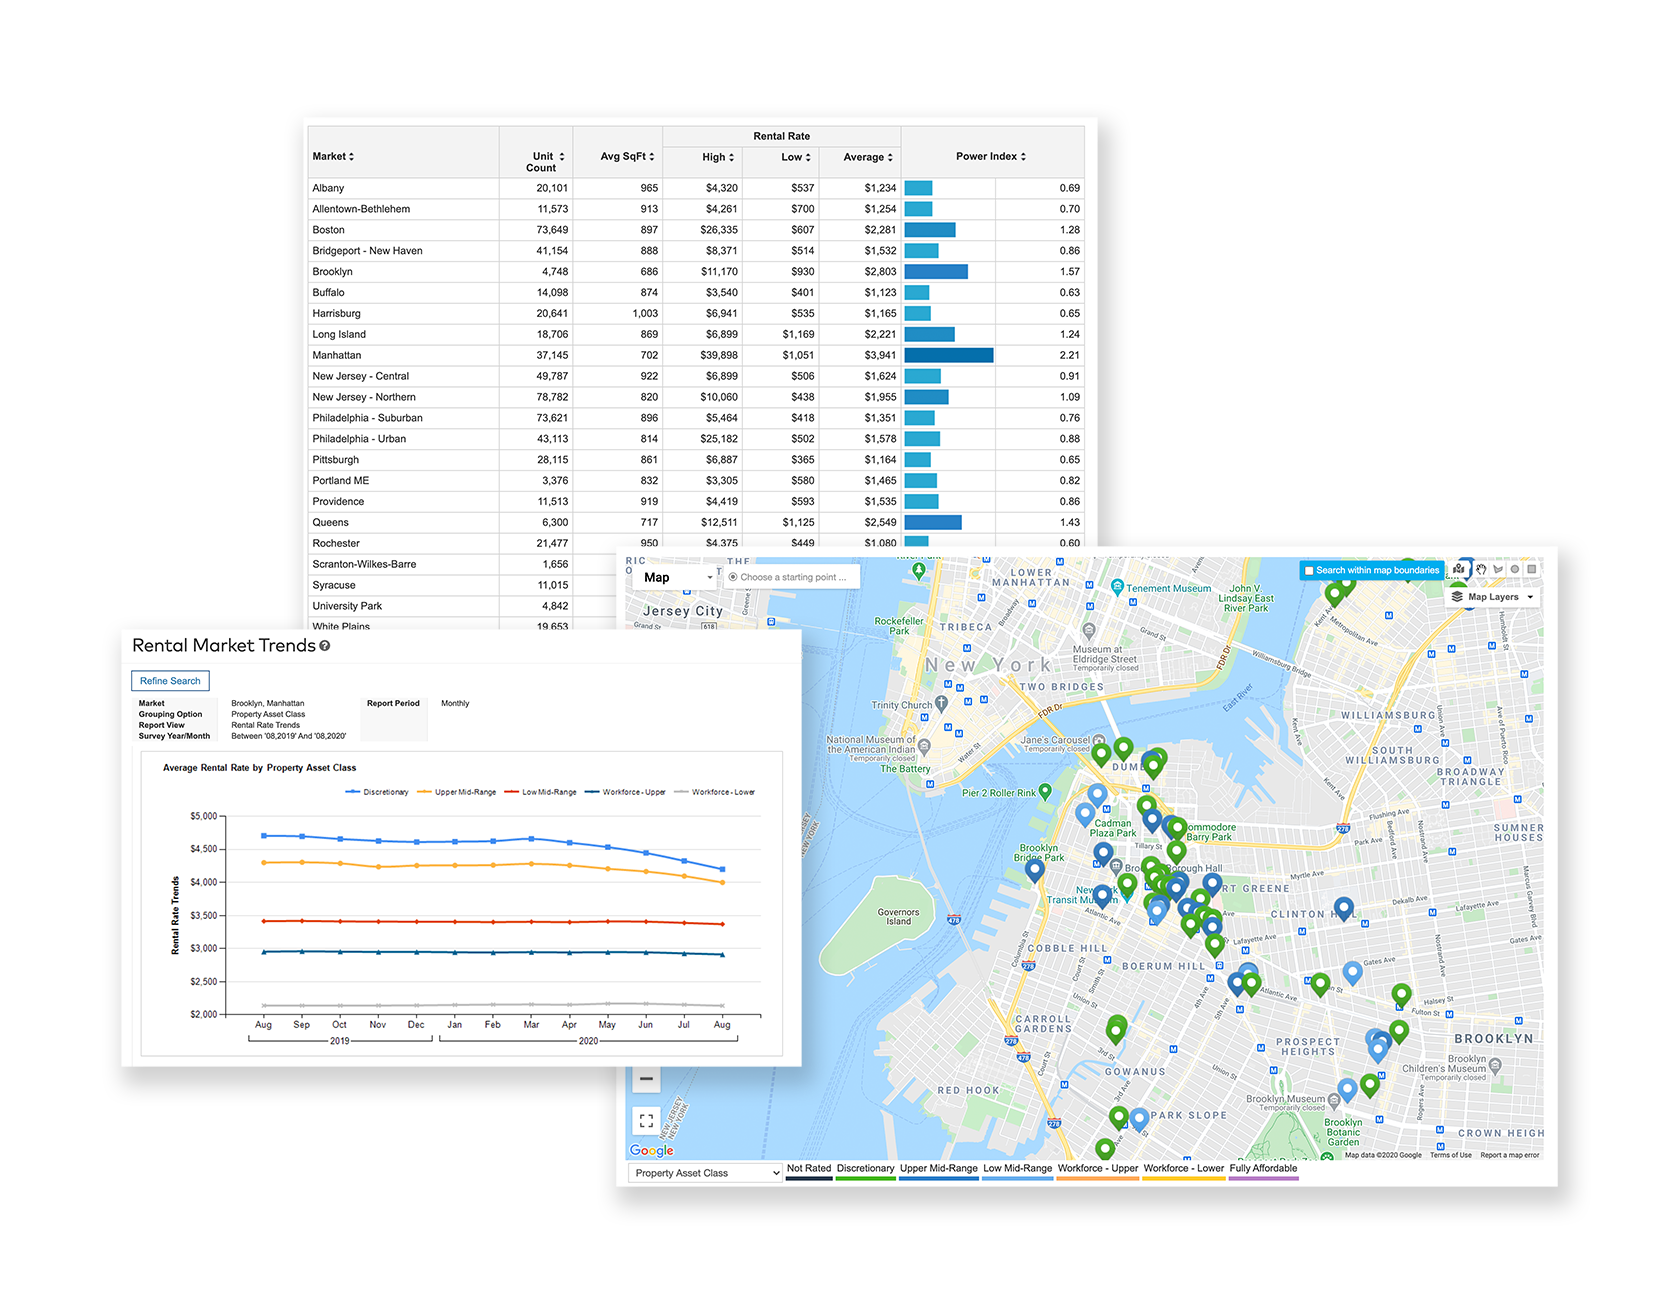
Task: Enter fullscreen map view
Action: pyautogui.click(x=646, y=1121)
